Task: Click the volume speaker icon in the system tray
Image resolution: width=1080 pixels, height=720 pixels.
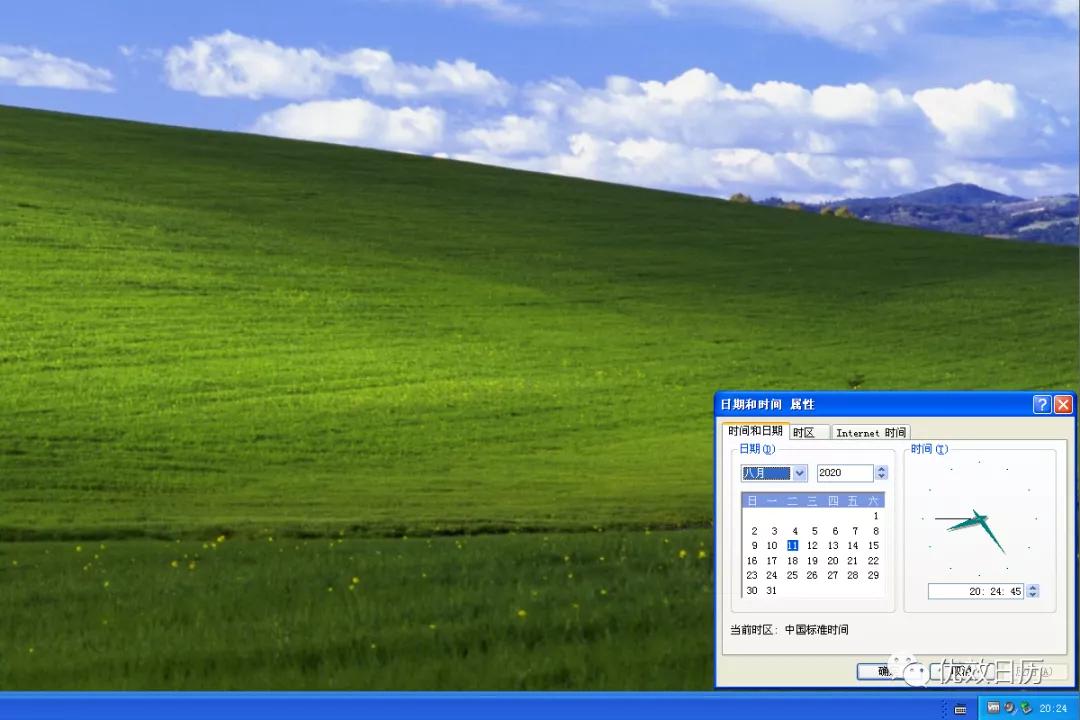Action: tap(1009, 706)
